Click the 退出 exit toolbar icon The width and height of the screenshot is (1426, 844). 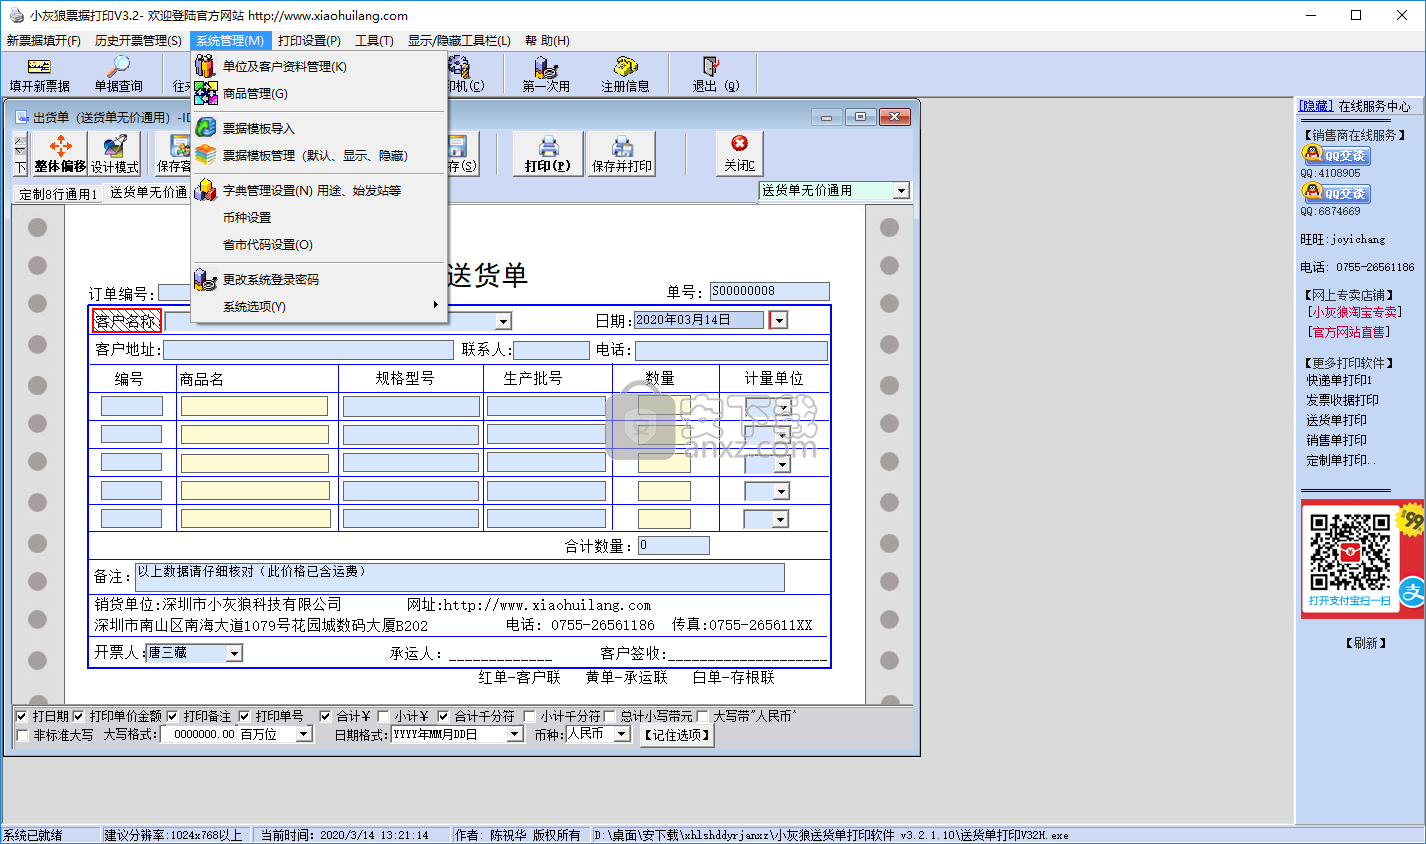715,75
